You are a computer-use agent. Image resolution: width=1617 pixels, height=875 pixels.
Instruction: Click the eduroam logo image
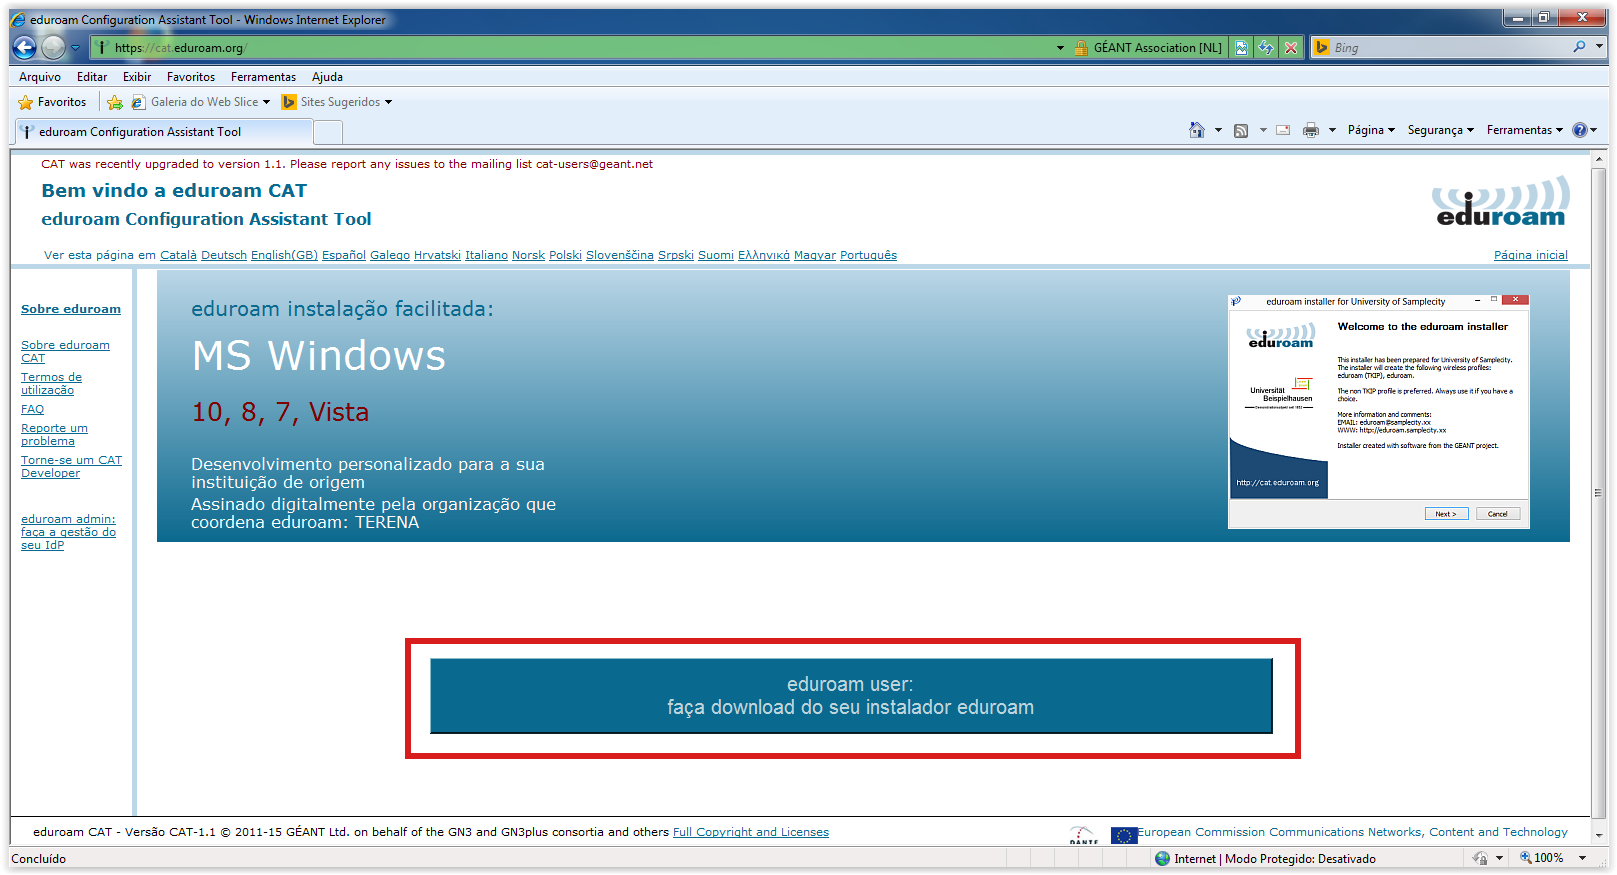pyautogui.click(x=1501, y=201)
